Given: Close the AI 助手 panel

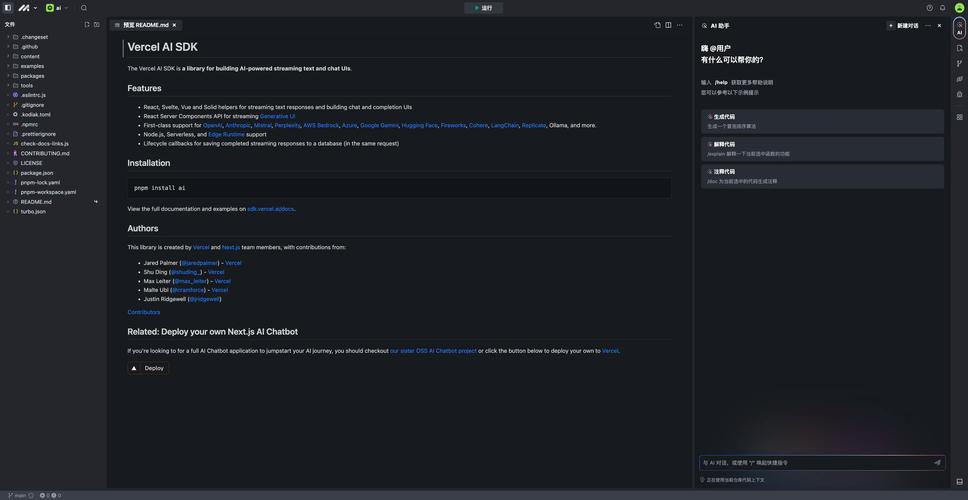Looking at the screenshot, I should (x=940, y=26).
